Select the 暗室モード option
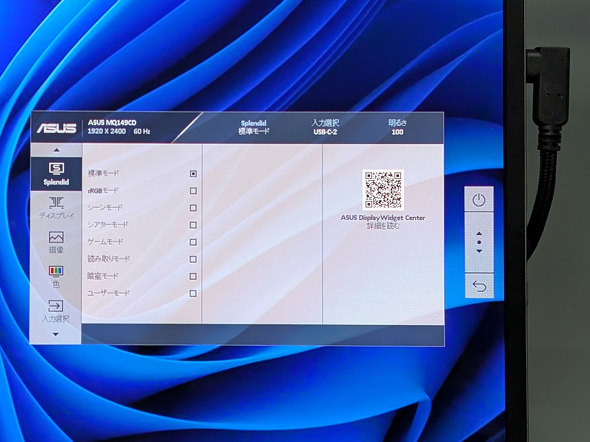The height and width of the screenshot is (442, 590). tap(193, 276)
